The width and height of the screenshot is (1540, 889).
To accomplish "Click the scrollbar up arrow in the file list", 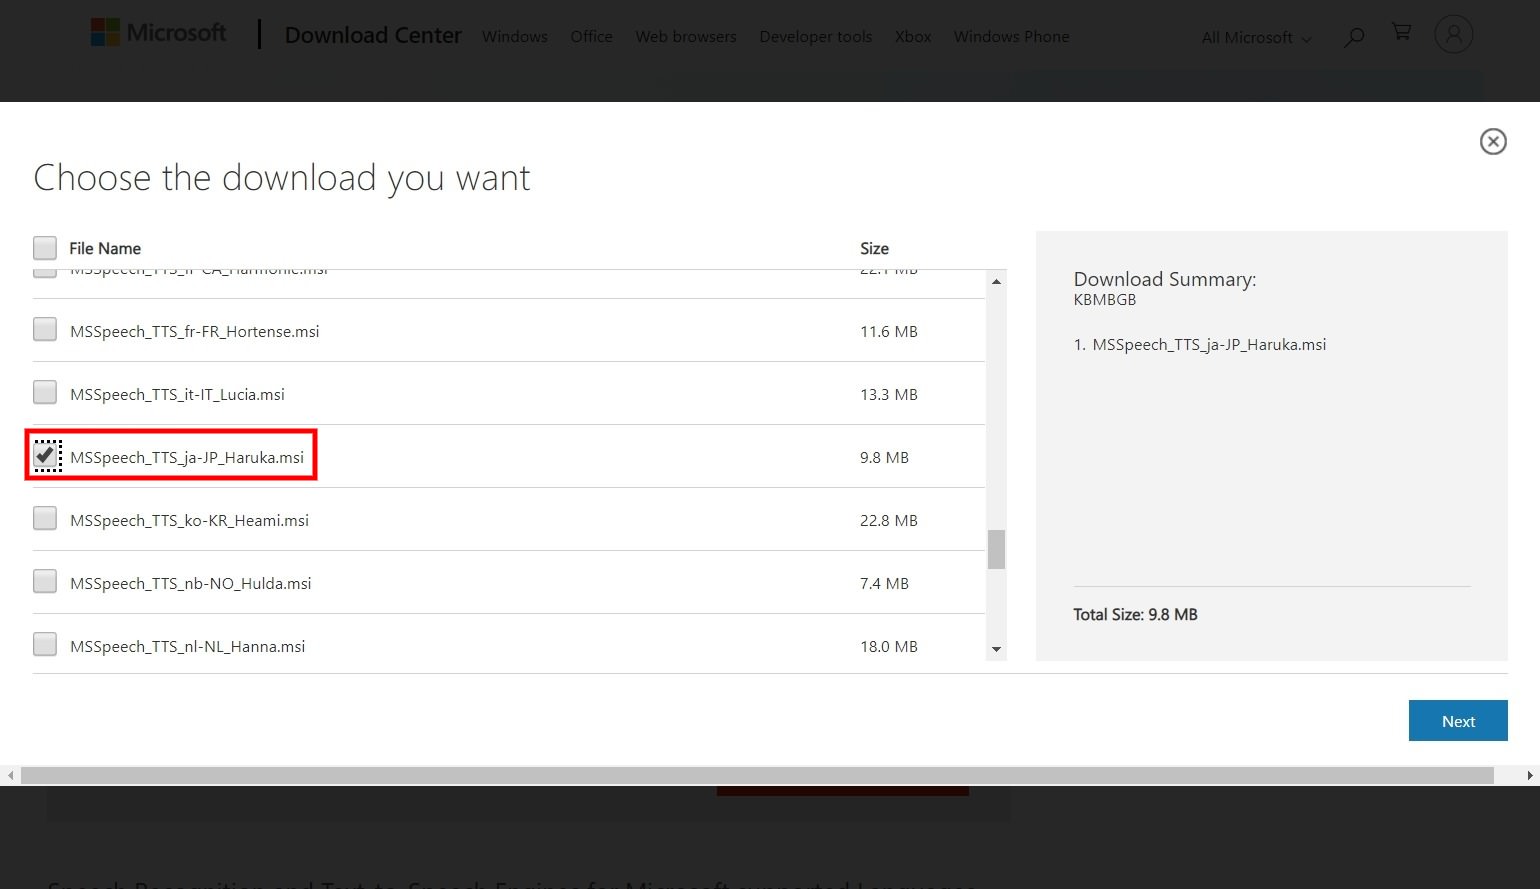I will click(996, 281).
